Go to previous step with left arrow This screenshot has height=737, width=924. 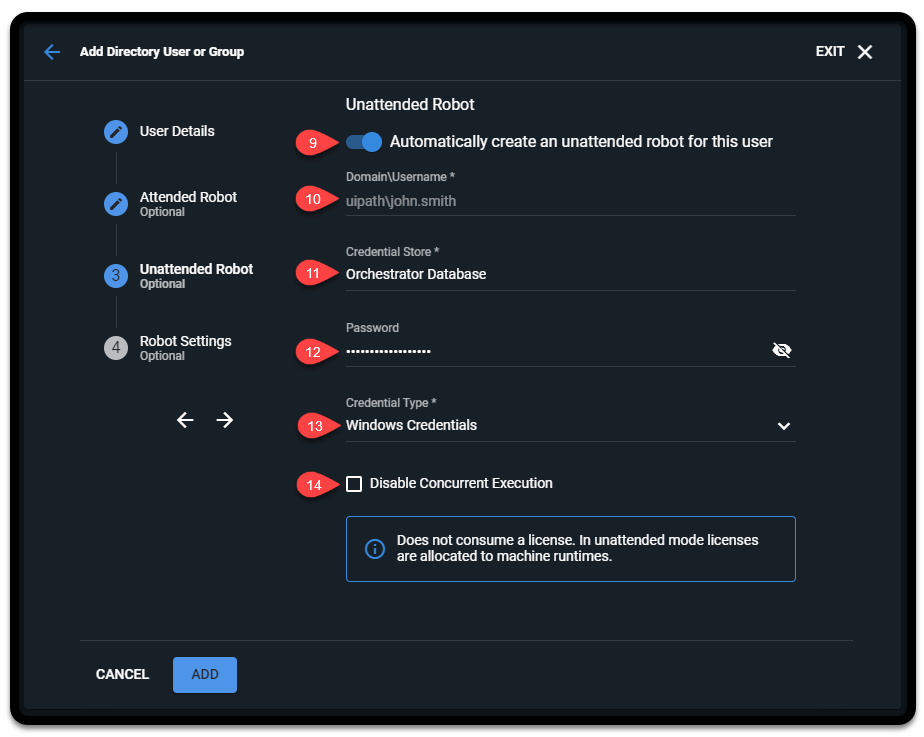click(x=185, y=420)
